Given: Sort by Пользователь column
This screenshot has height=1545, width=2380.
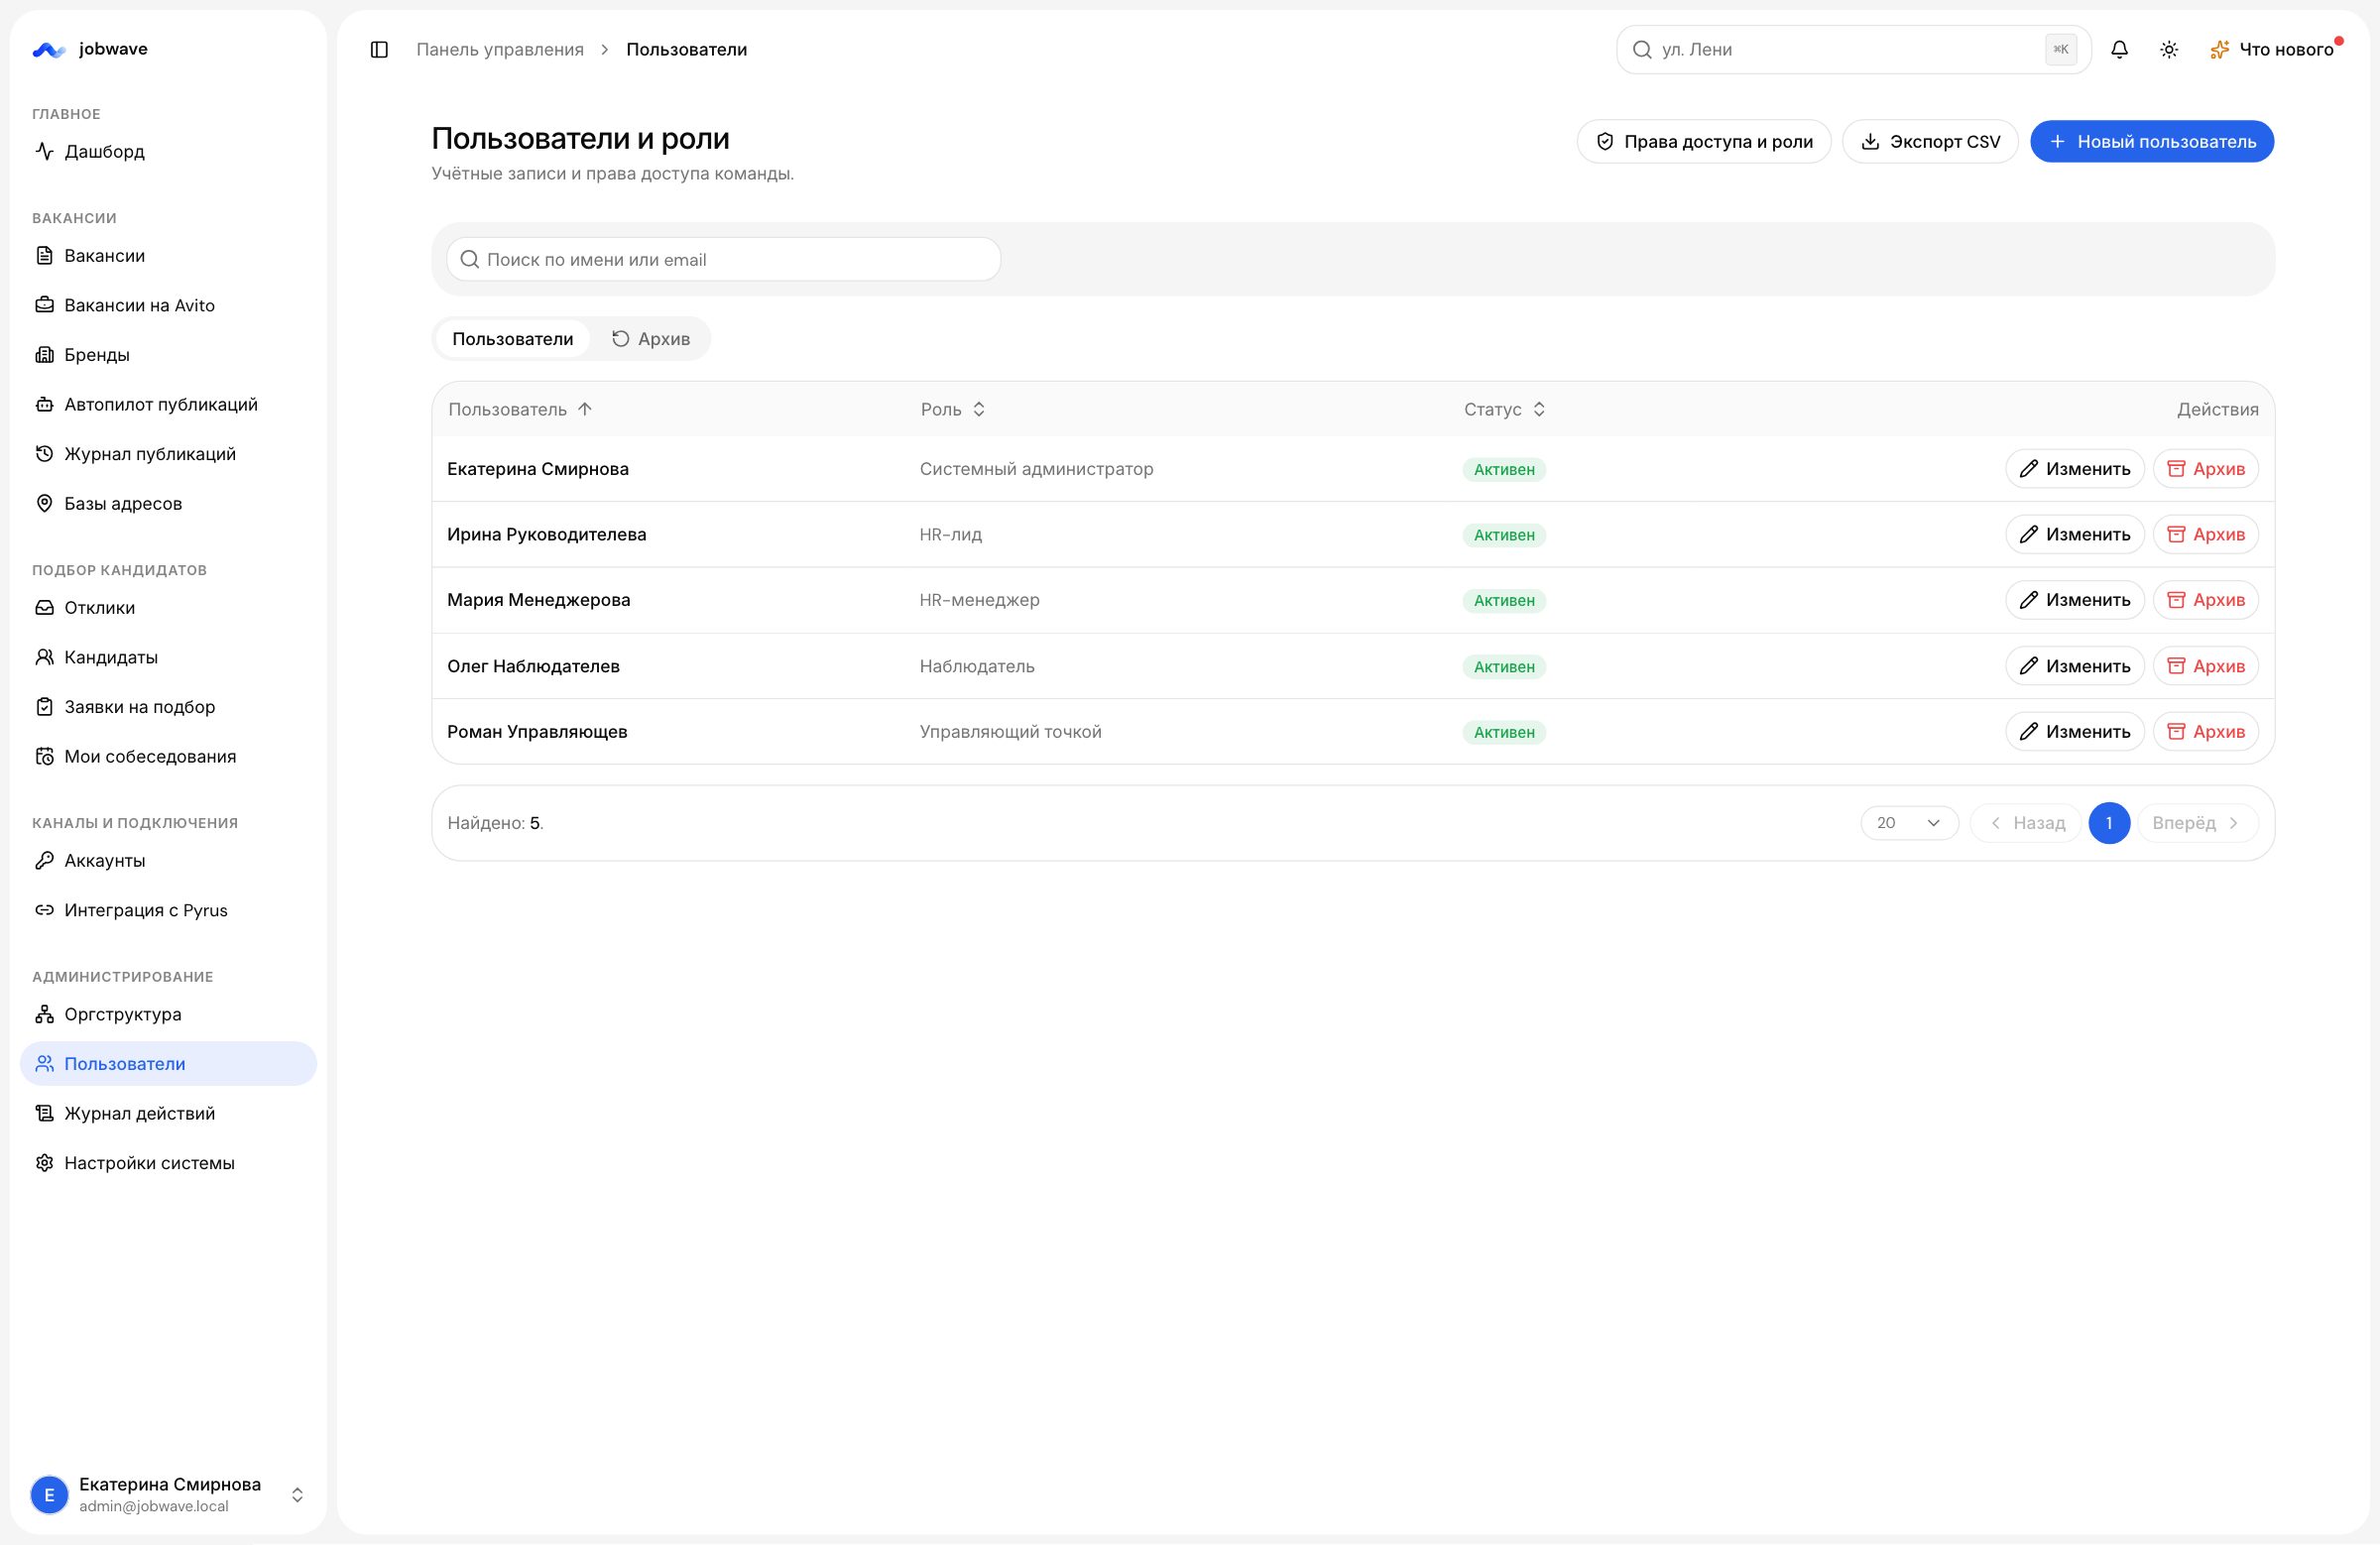Looking at the screenshot, I should tap(520, 409).
